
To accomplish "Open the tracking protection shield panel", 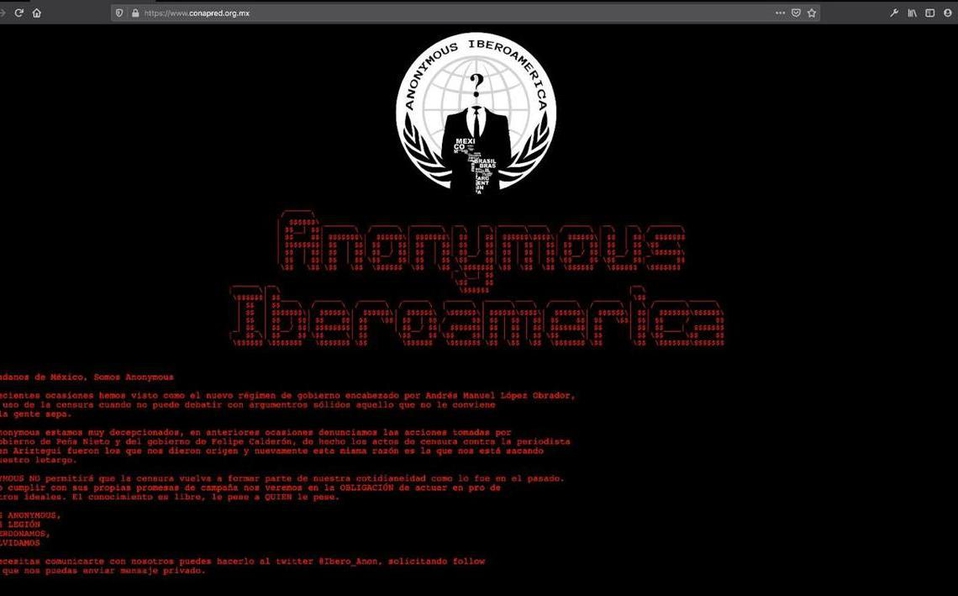I will click(119, 13).
